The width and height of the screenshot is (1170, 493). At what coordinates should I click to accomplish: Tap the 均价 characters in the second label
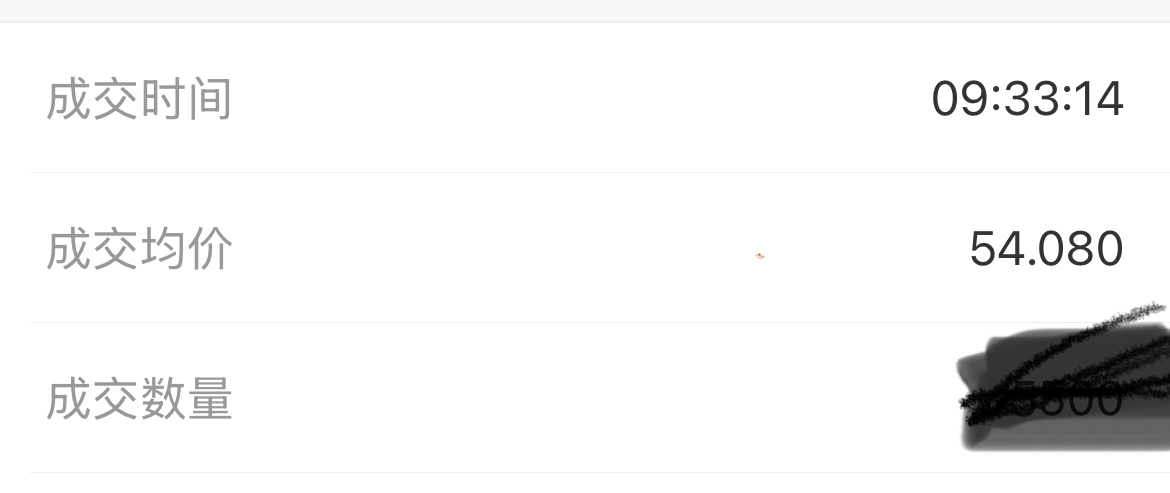tap(186, 249)
